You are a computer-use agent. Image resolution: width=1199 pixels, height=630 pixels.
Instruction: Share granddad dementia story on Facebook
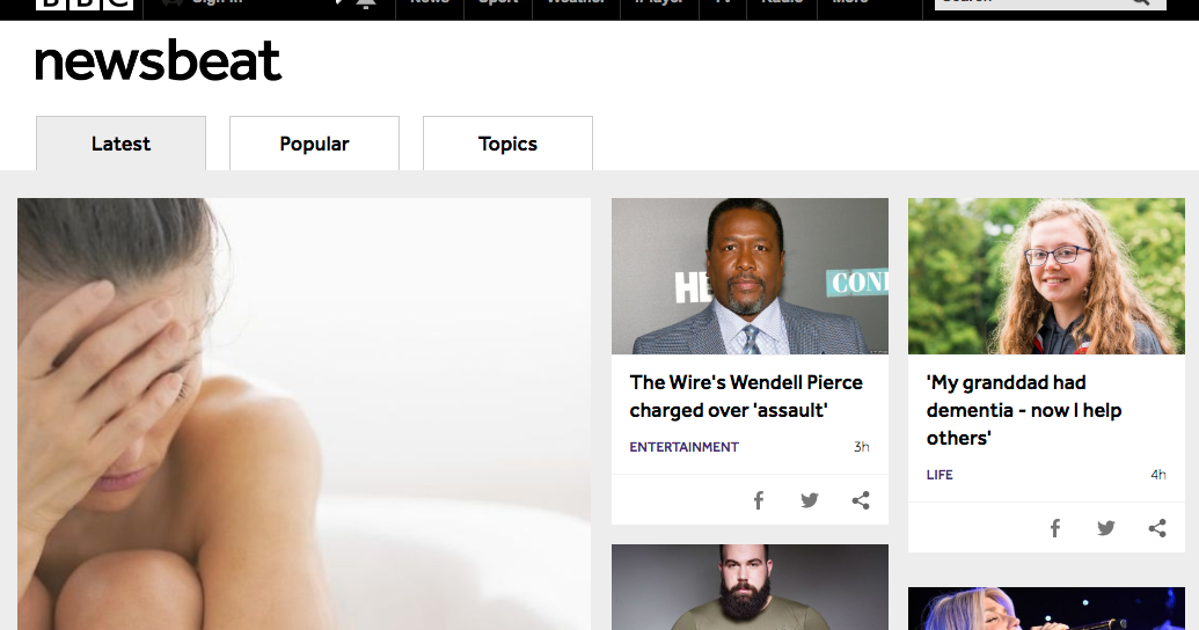(x=1054, y=529)
